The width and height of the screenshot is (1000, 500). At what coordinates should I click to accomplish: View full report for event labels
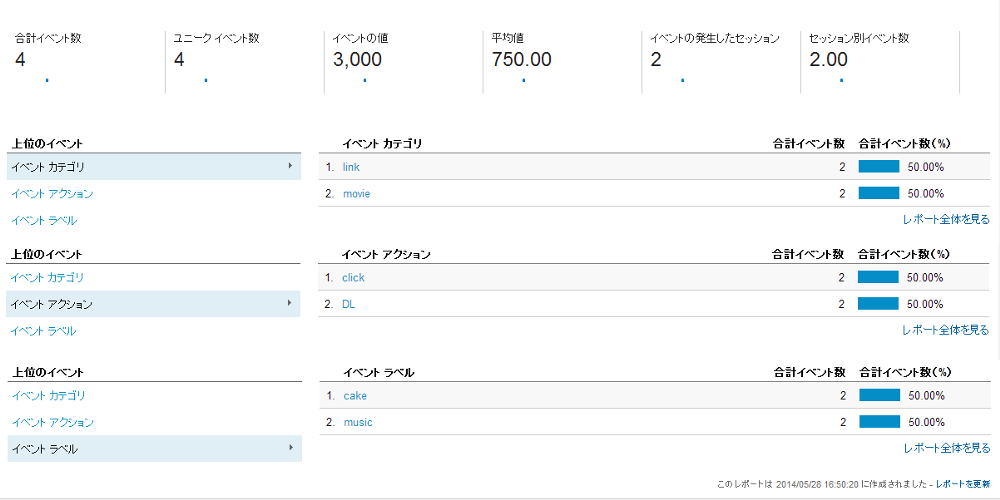tap(947, 448)
